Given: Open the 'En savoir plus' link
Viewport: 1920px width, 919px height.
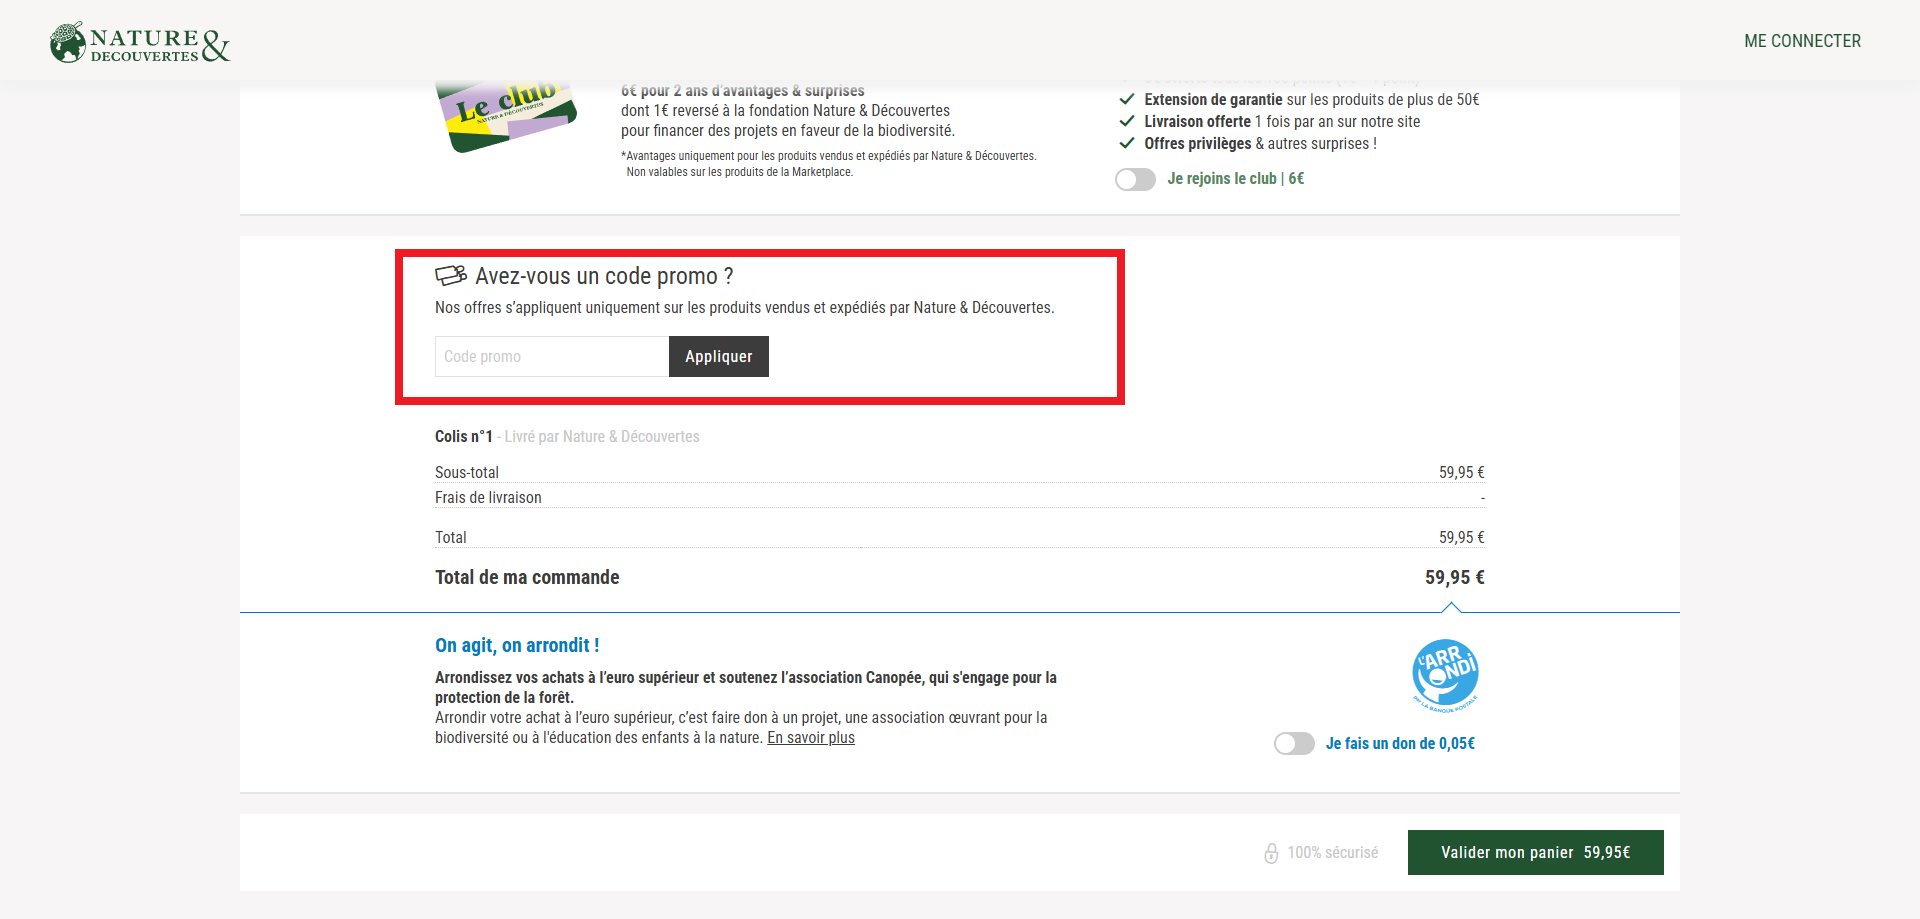Looking at the screenshot, I should click(811, 738).
